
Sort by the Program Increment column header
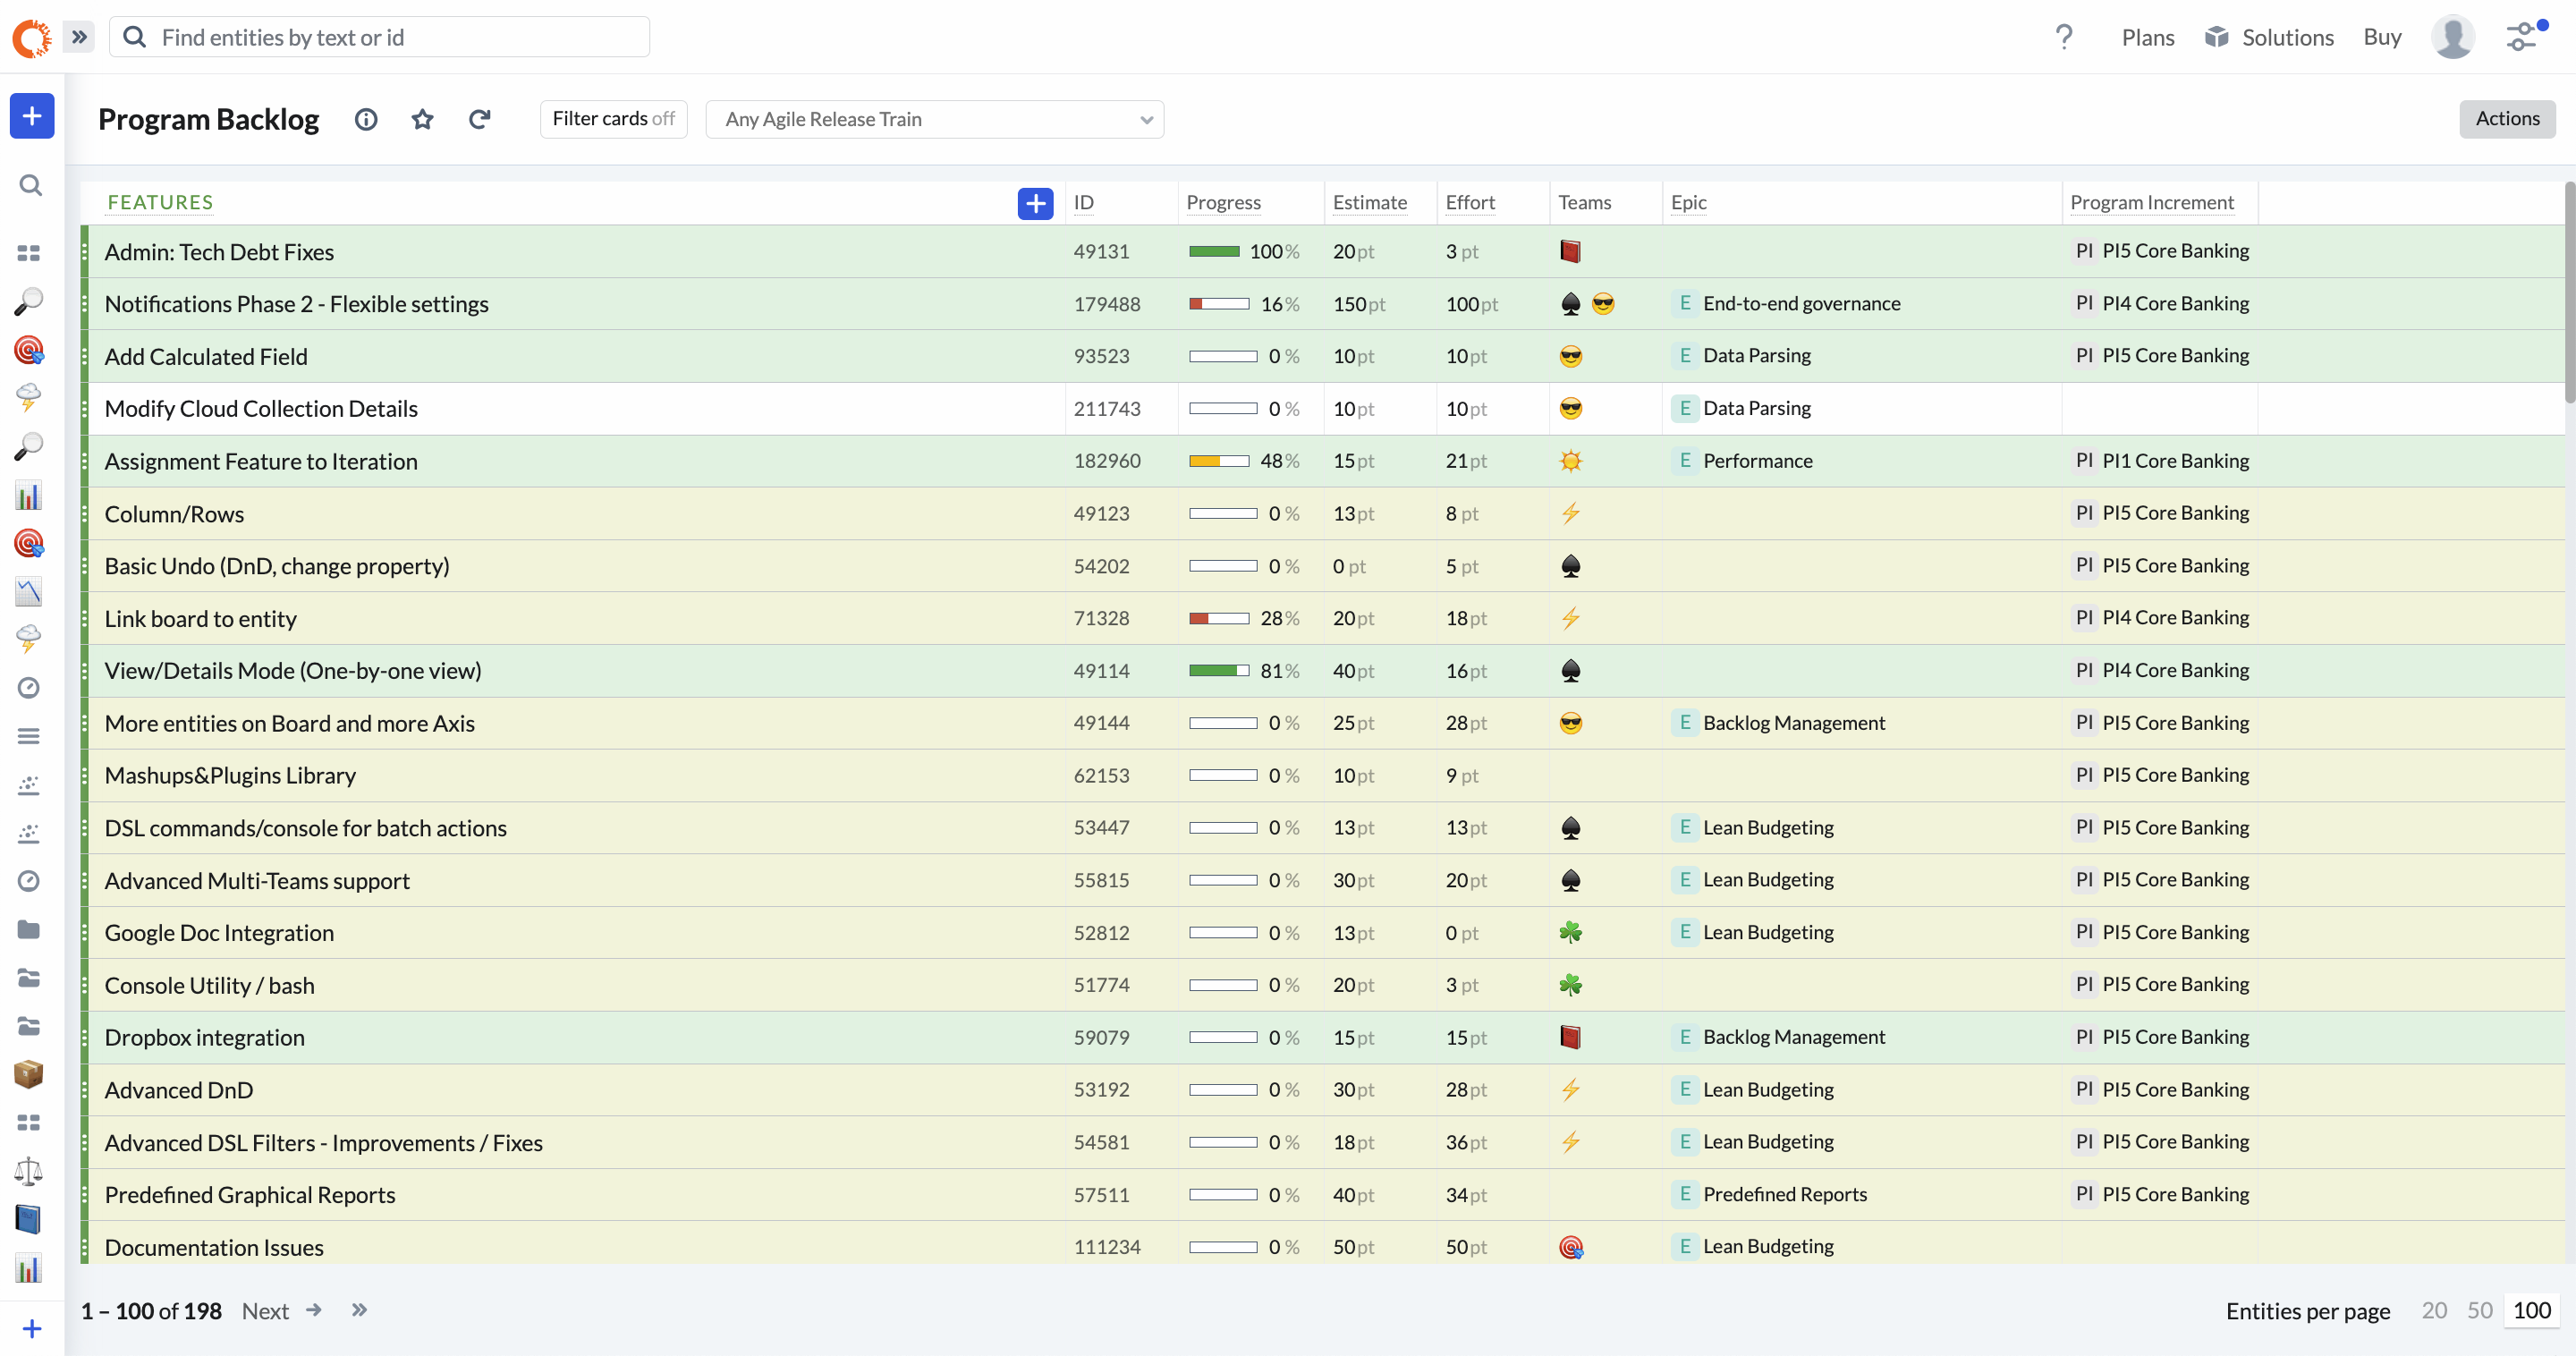[x=2151, y=202]
